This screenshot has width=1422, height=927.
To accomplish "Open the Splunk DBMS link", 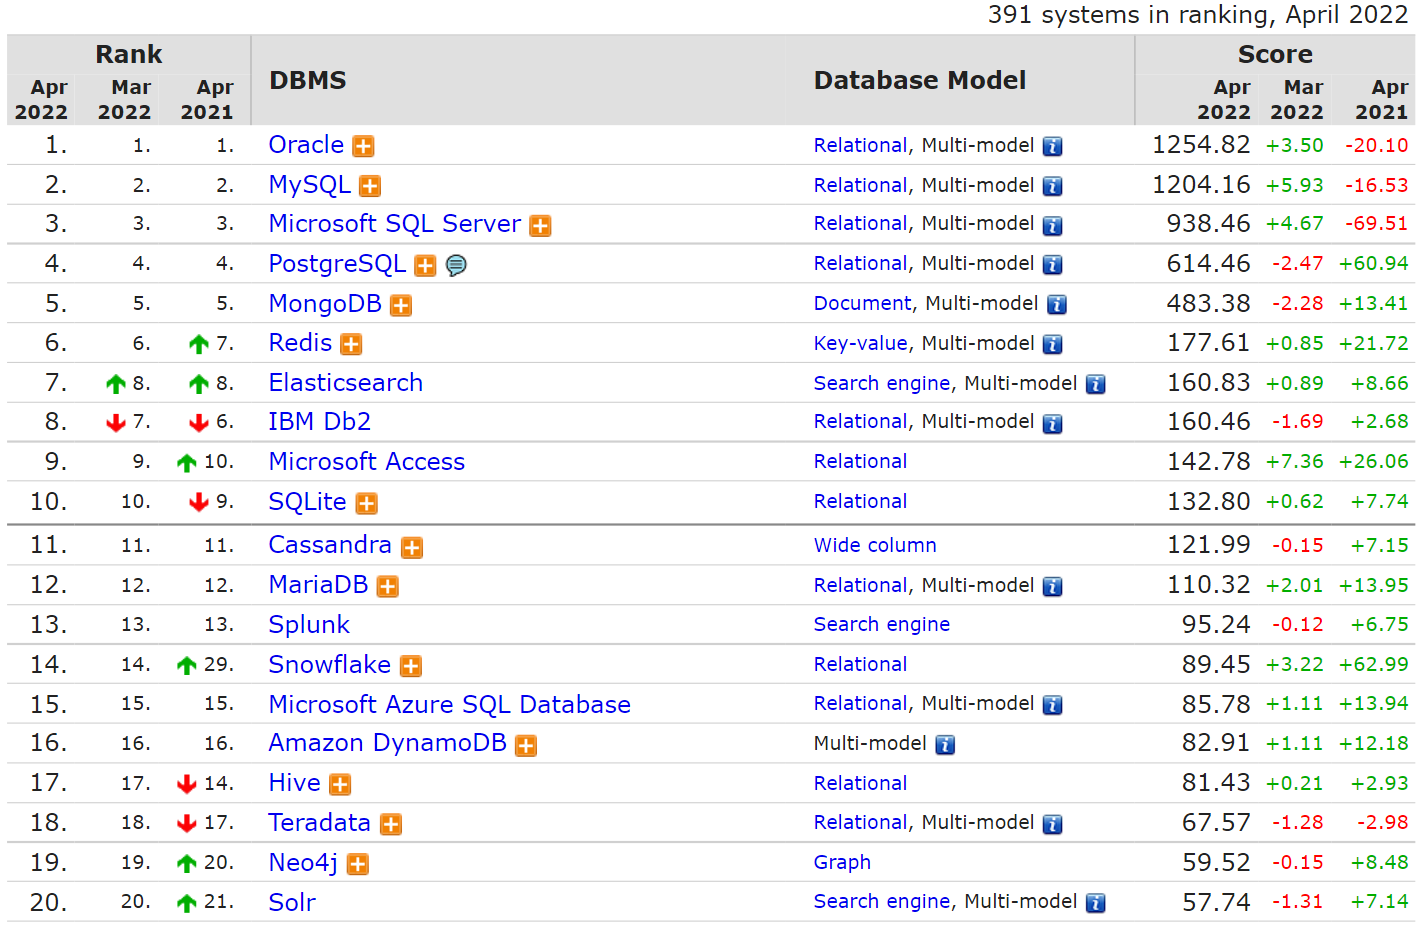I will pos(309,625).
